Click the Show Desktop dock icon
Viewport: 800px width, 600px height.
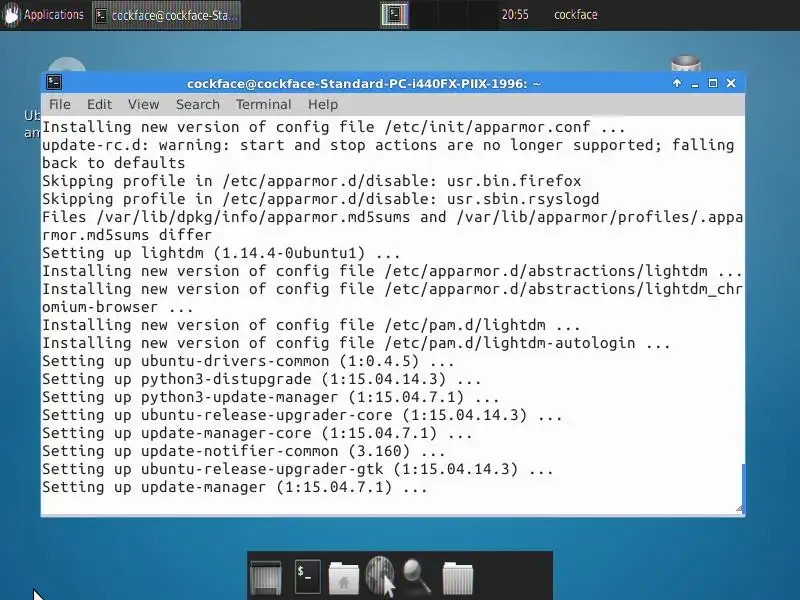tap(265, 578)
